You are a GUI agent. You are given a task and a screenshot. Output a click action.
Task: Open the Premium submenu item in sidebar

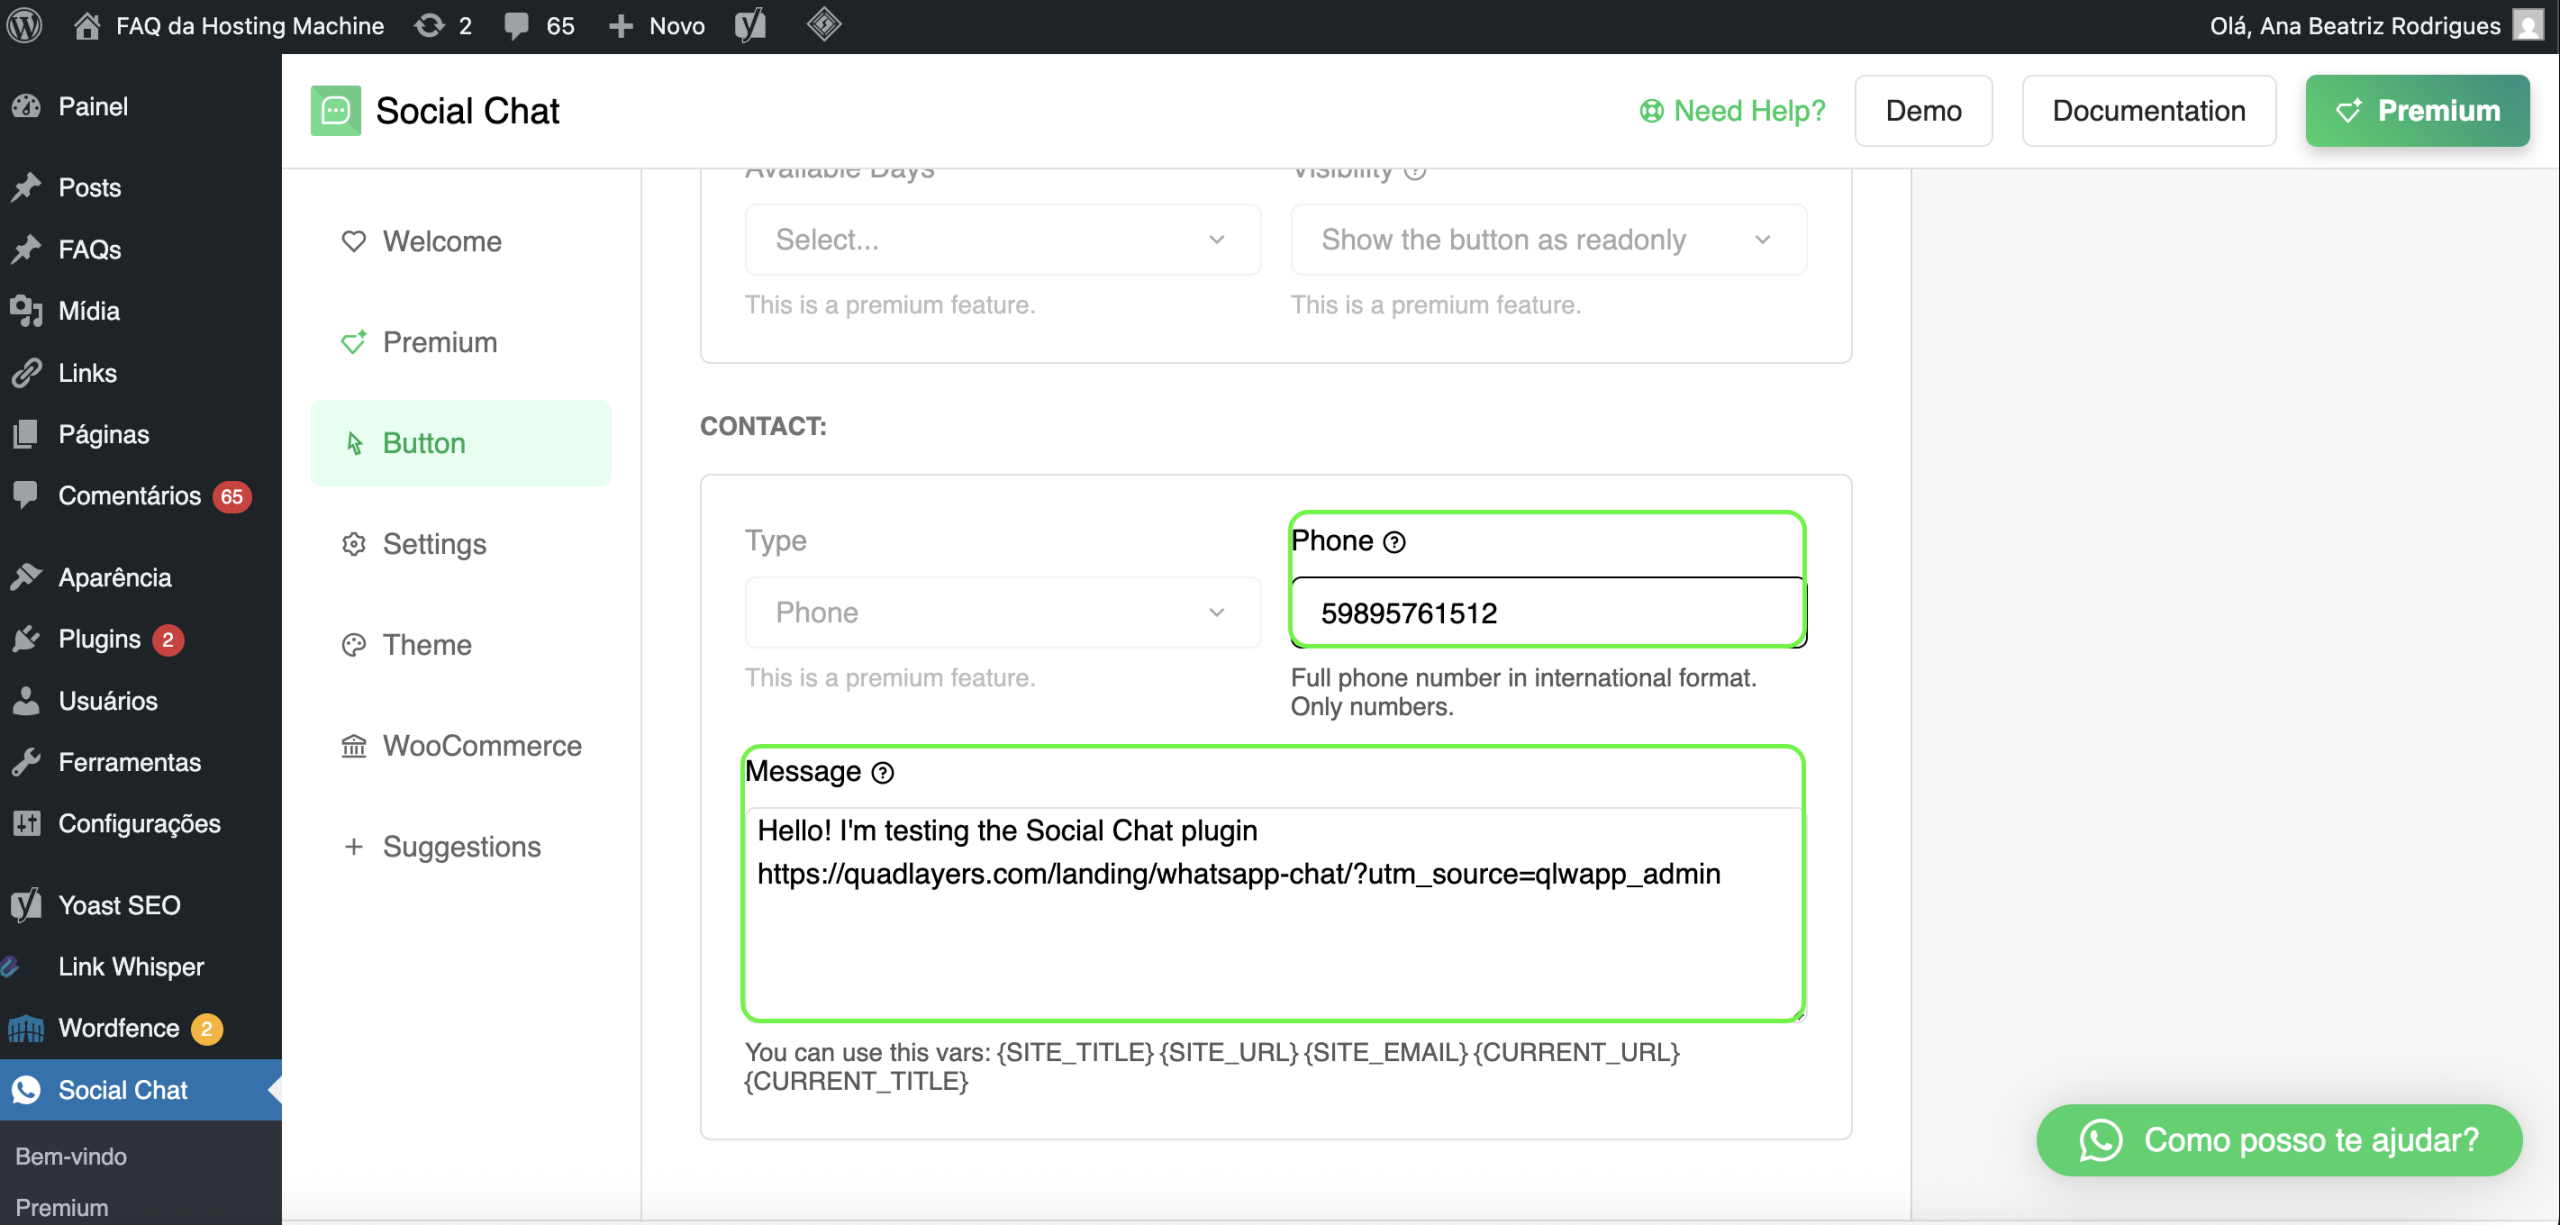click(x=62, y=1208)
